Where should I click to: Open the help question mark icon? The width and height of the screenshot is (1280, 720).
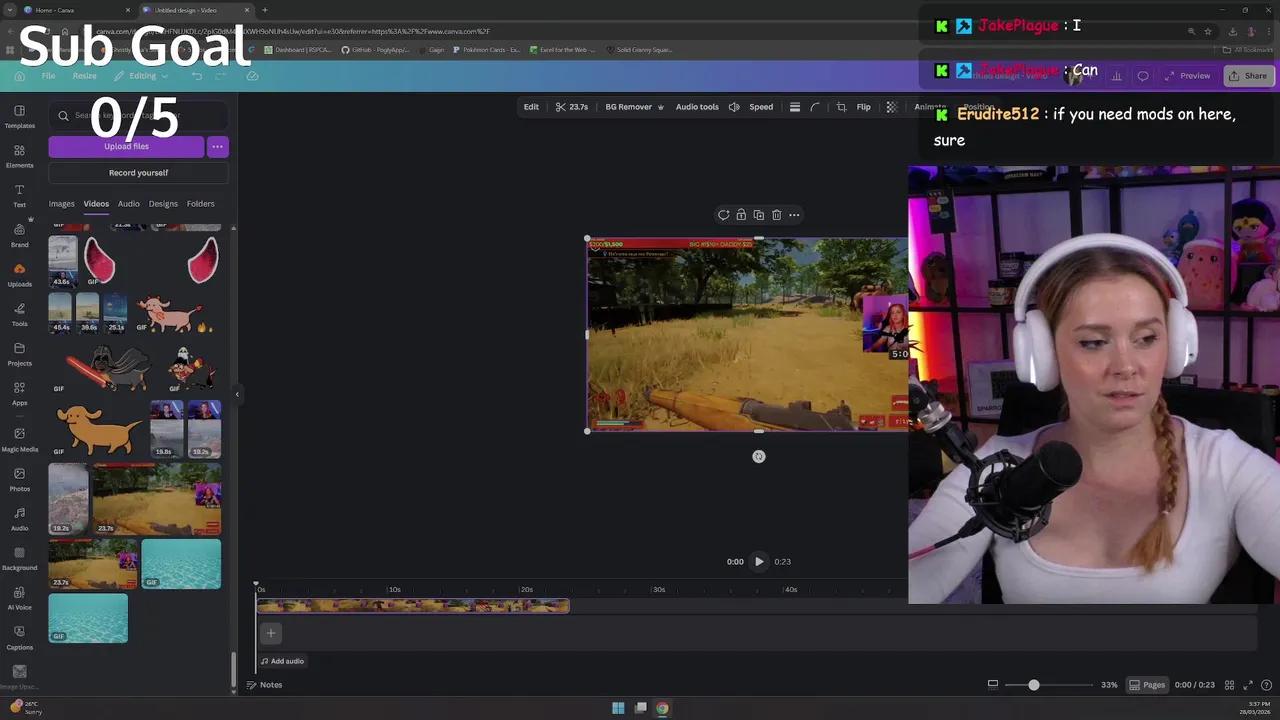click(x=1266, y=685)
